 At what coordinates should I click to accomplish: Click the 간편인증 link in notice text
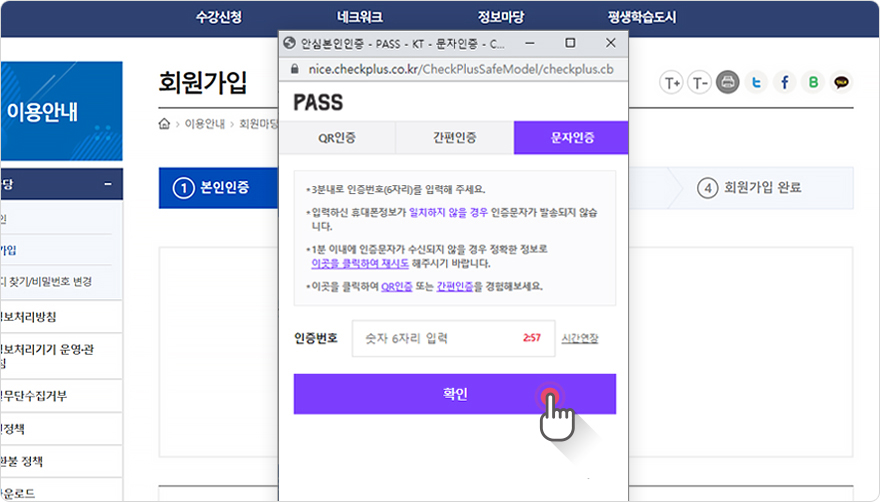point(455,286)
